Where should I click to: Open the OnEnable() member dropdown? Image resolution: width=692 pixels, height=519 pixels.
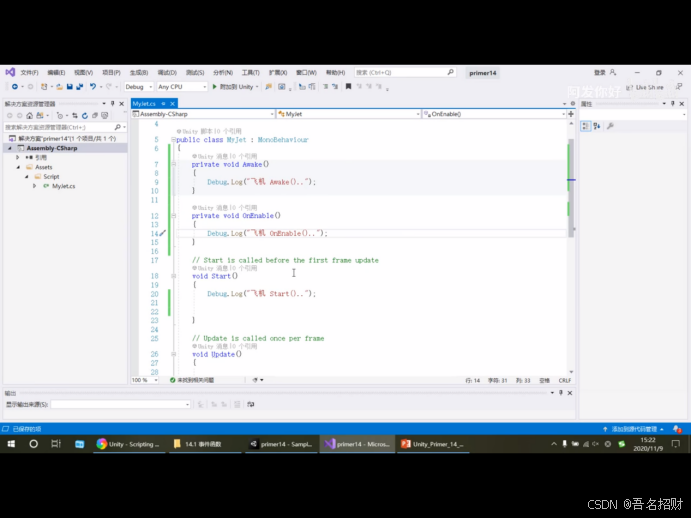(x=494, y=114)
